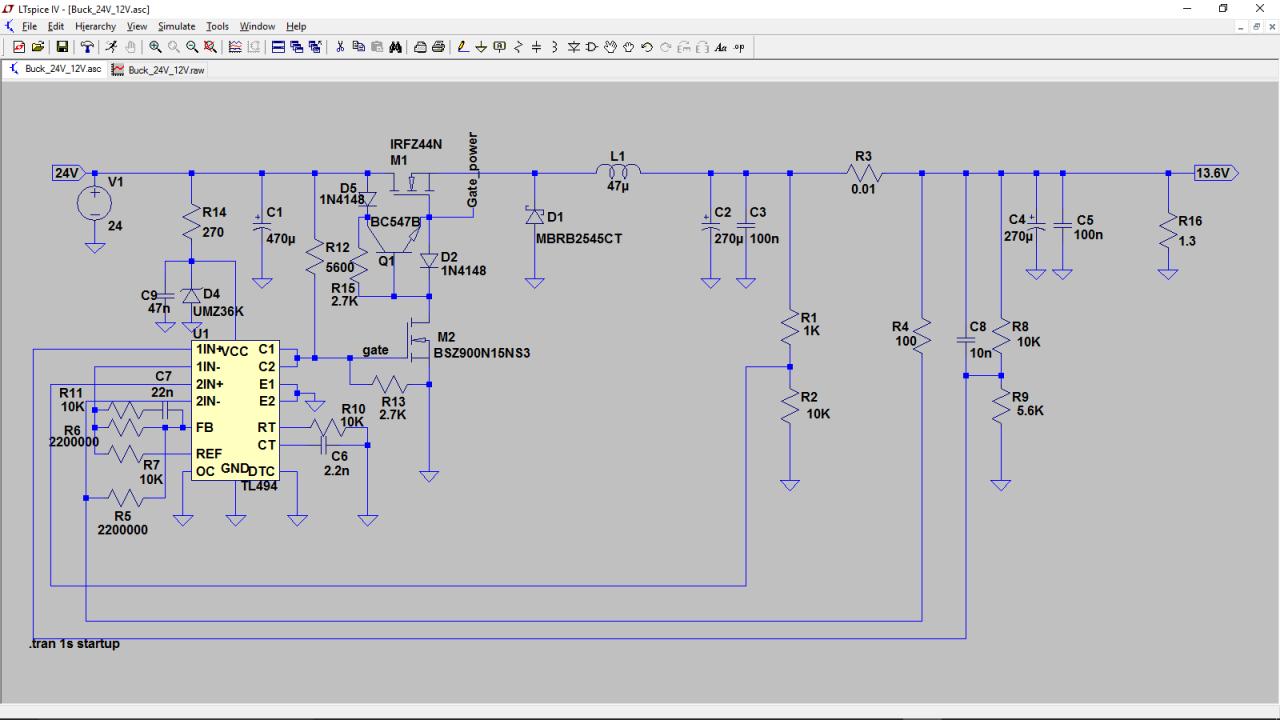Open Print Setup from the toolbar
The width and height of the screenshot is (1280, 720).
coord(420,47)
